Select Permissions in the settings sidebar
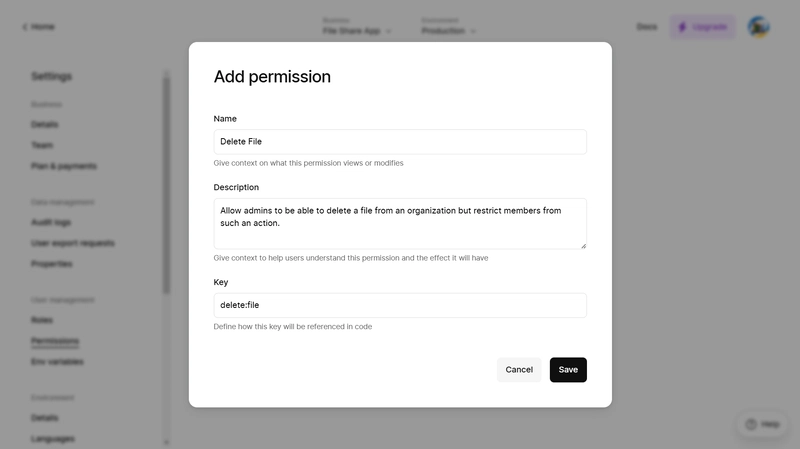Viewport: 800px width, 449px height. coord(55,341)
